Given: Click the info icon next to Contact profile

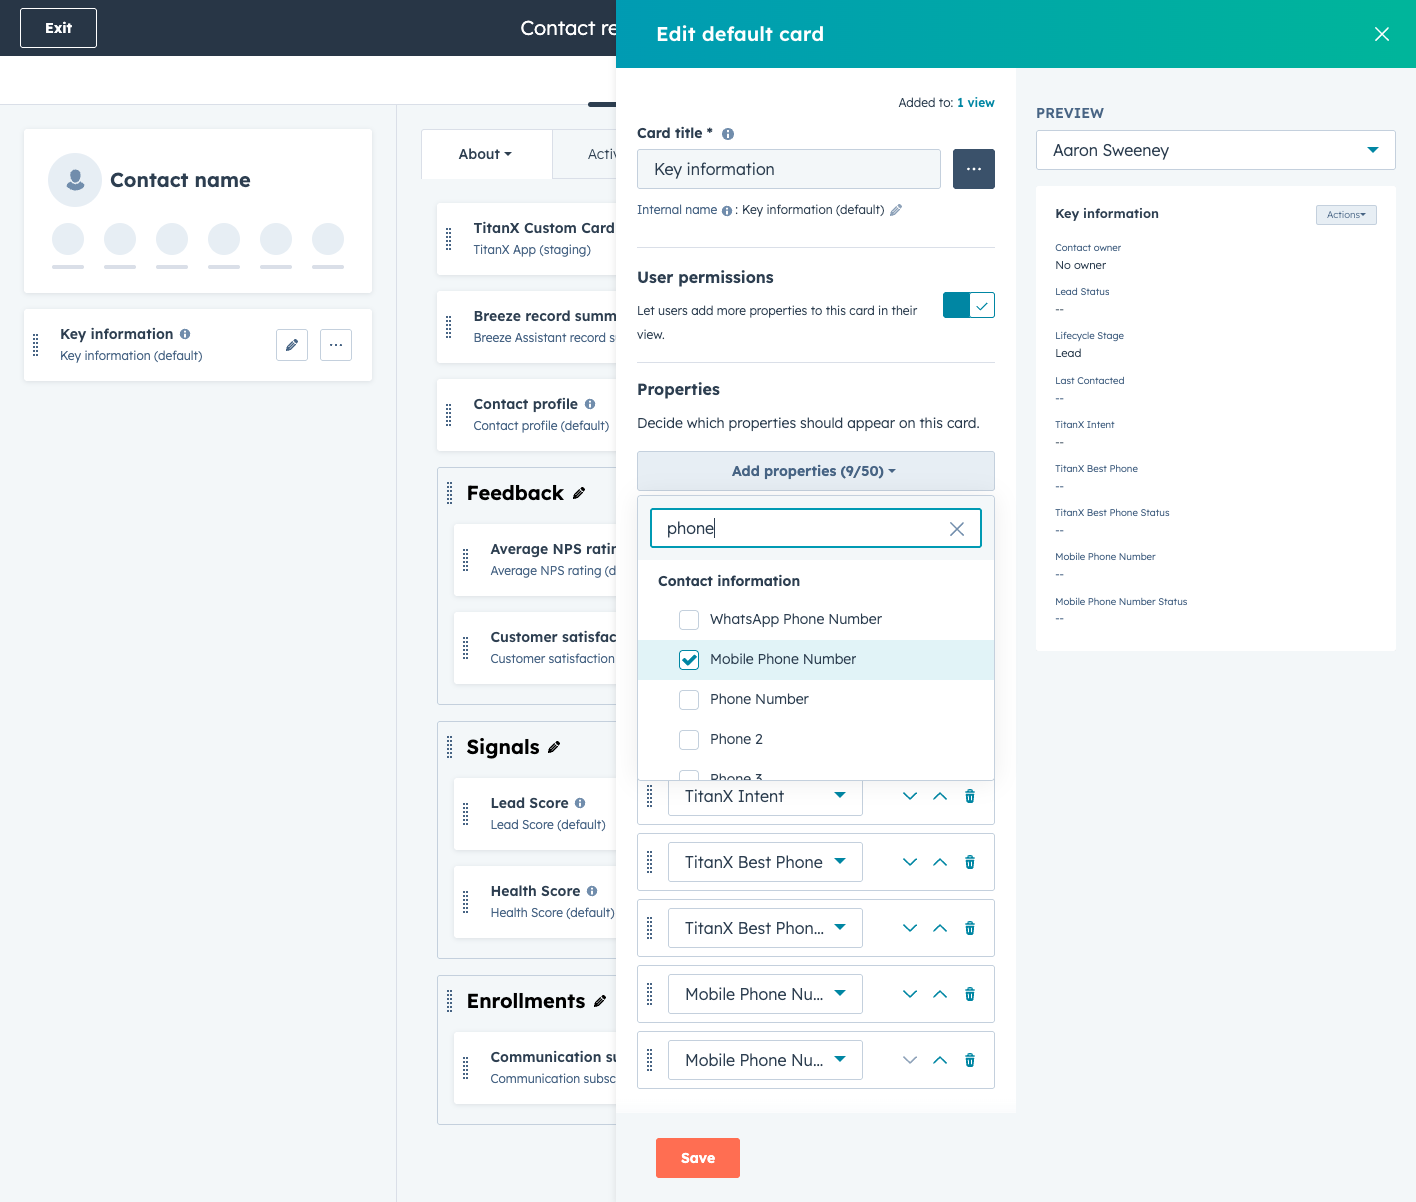Looking at the screenshot, I should (590, 404).
